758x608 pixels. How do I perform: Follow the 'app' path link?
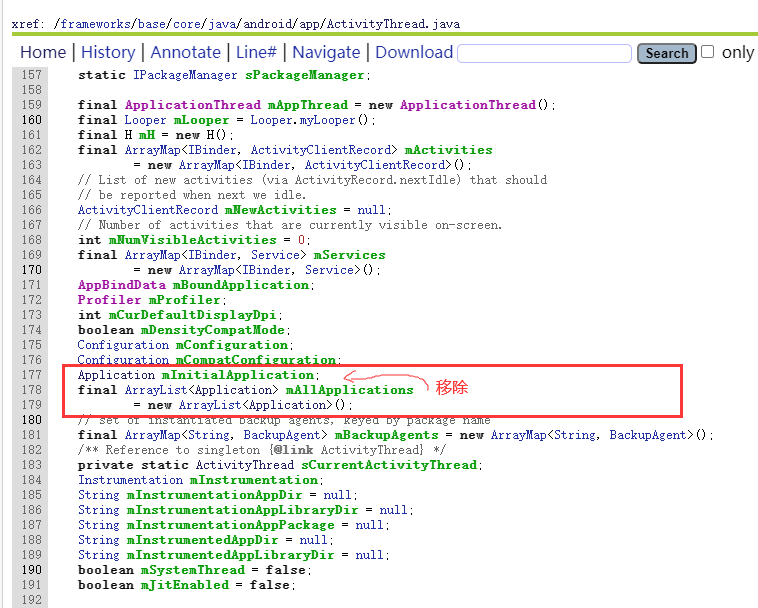[309, 24]
